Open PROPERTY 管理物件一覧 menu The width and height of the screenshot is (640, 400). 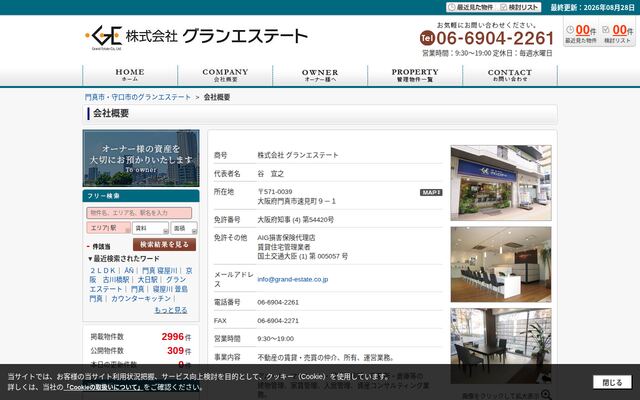click(415, 75)
